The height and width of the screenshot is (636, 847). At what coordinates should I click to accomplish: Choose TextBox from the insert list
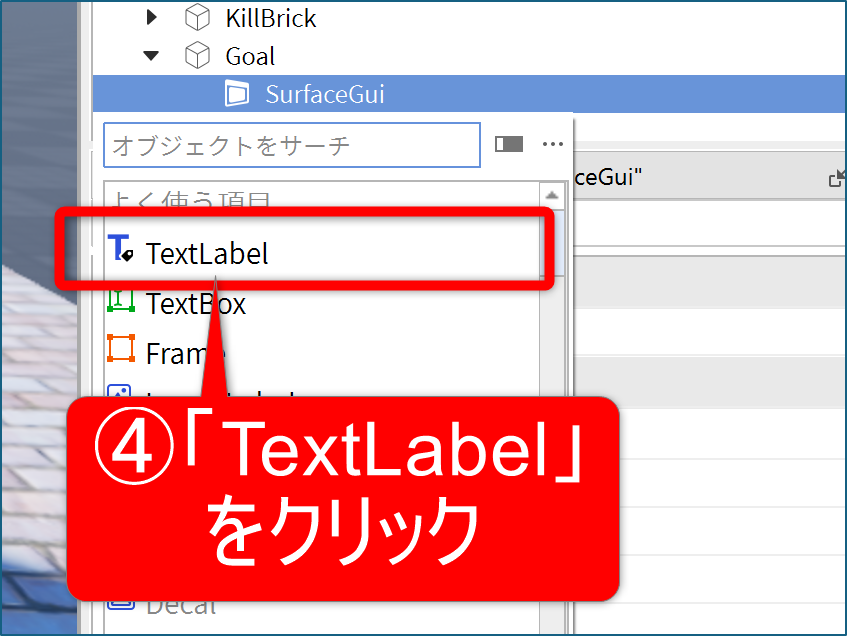pyautogui.click(x=196, y=303)
